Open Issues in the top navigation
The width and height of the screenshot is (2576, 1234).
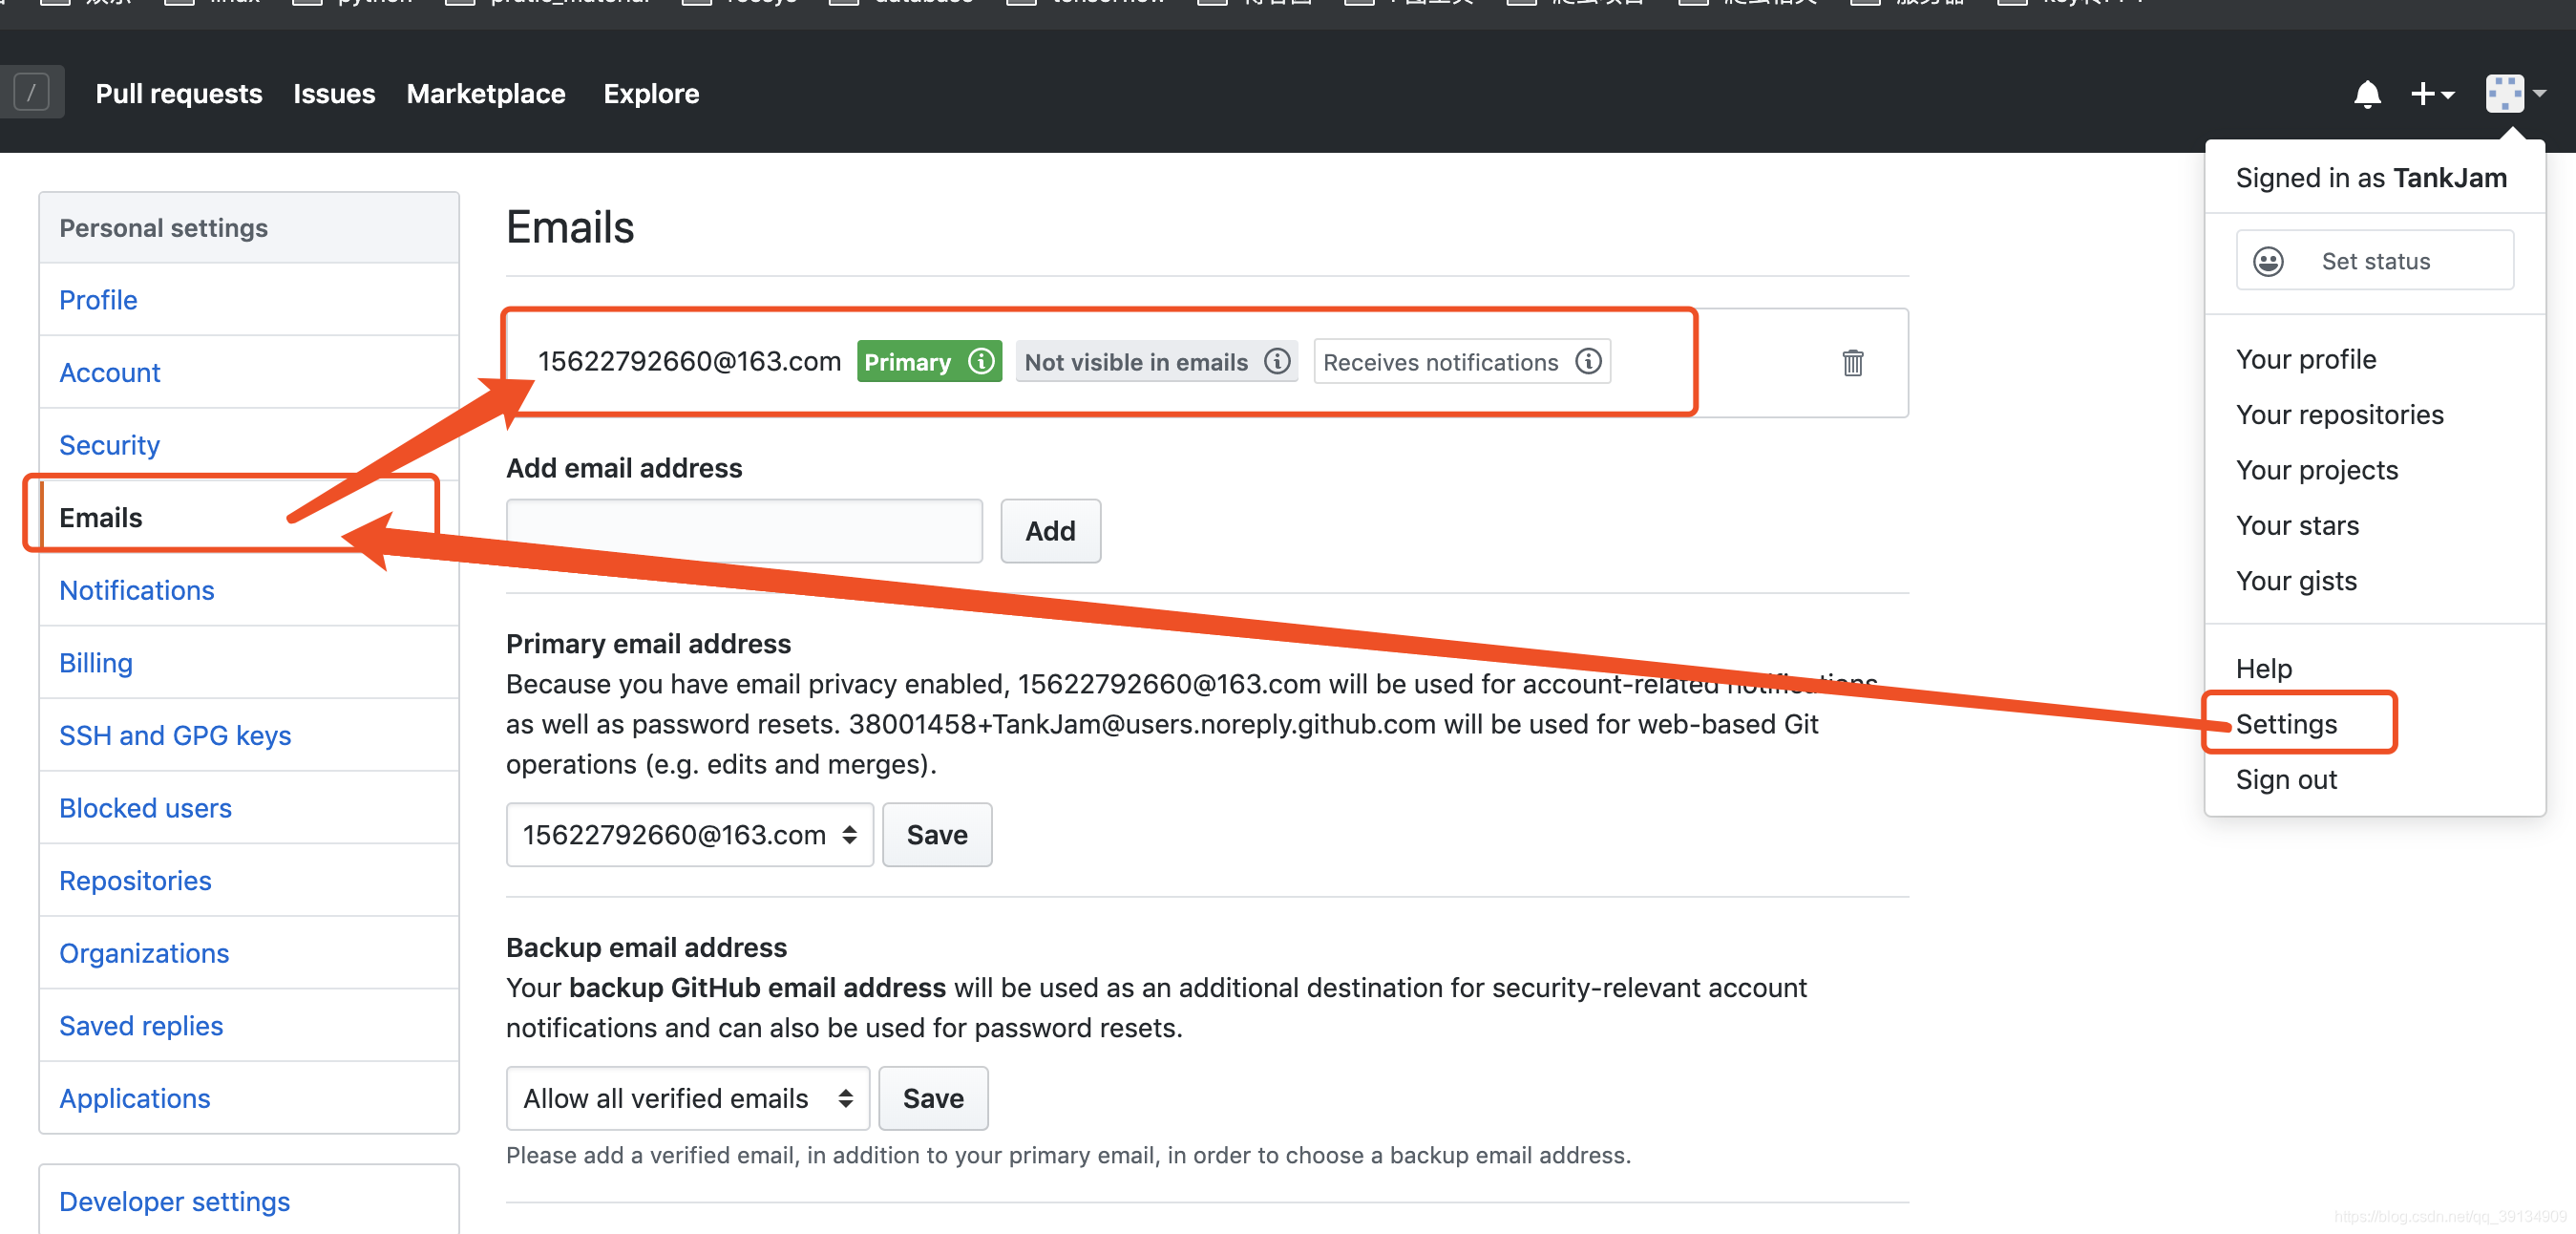334,94
